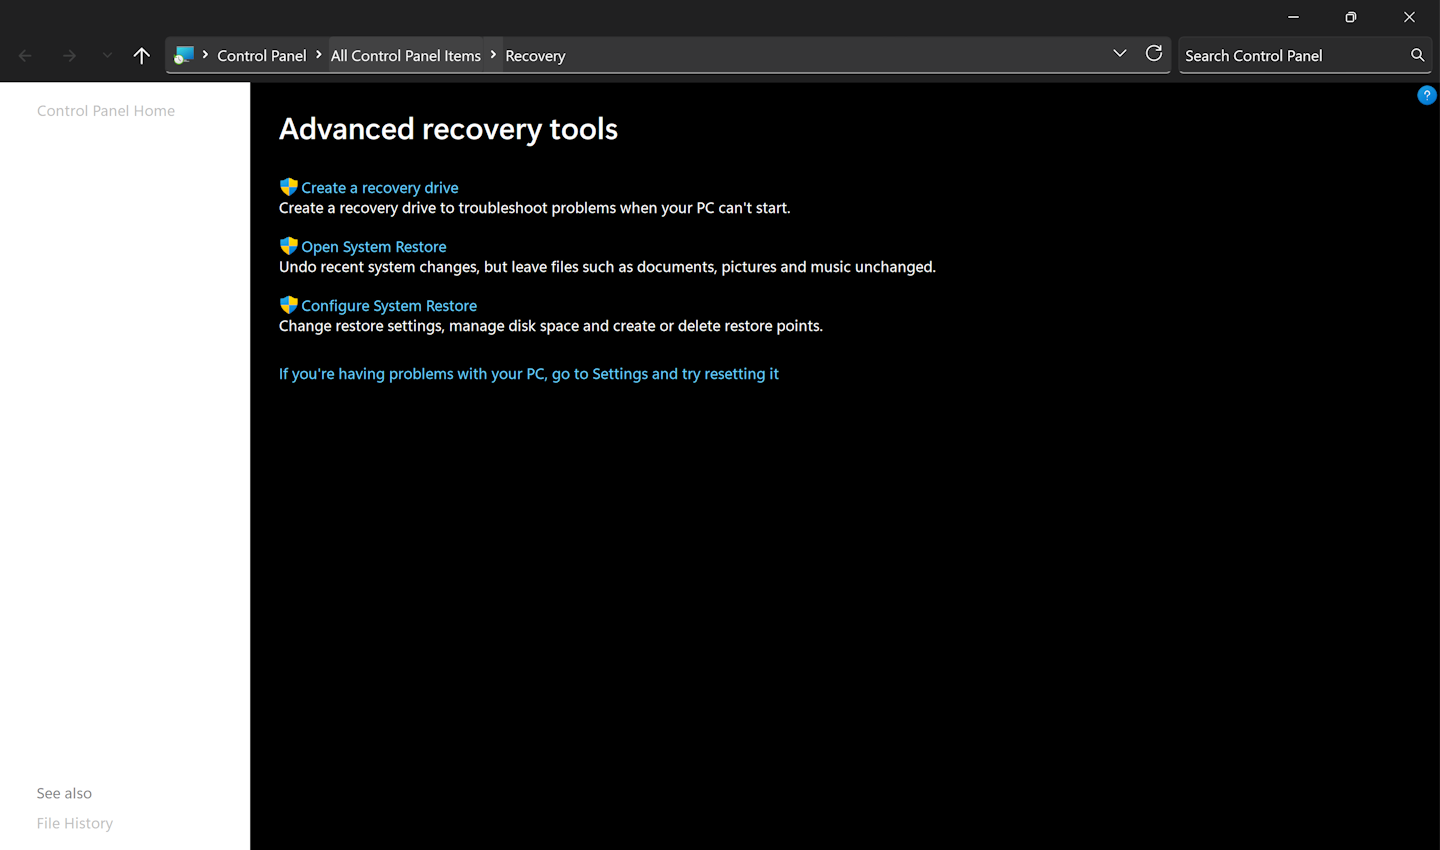Open System Restore link

click(x=373, y=247)
